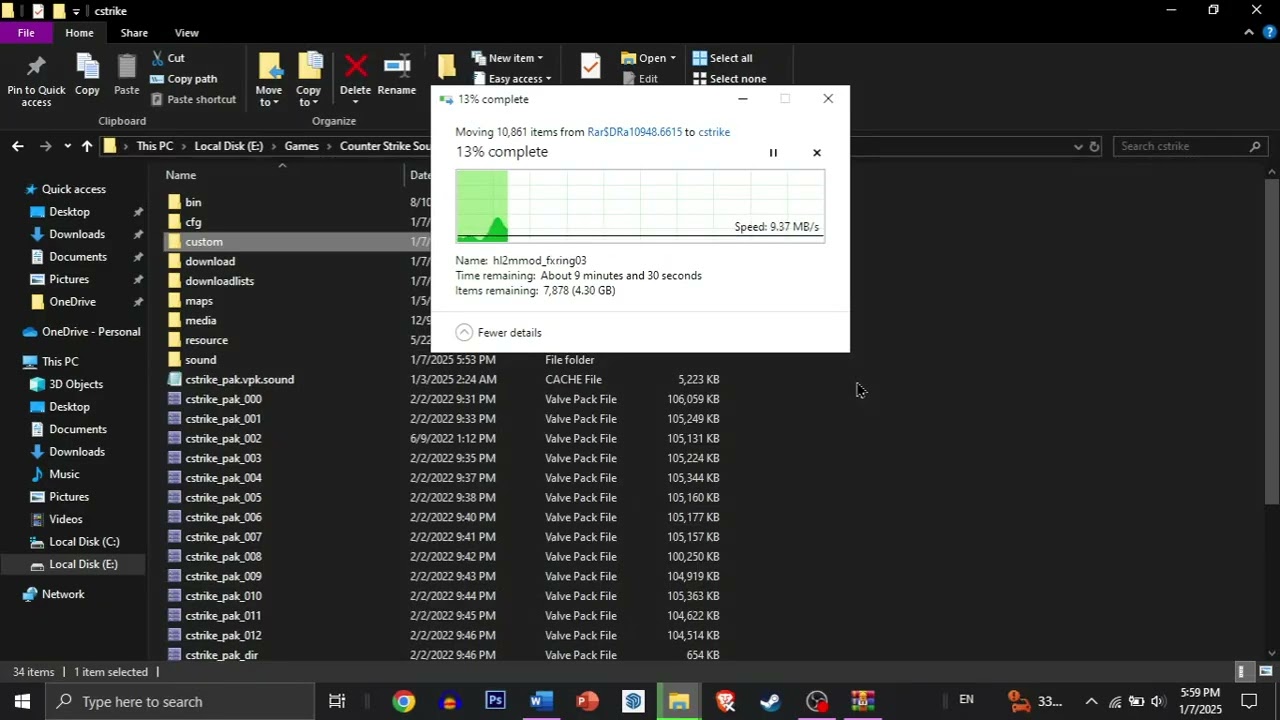Refresh the current folder view
The height and width of the screenshot is (720, 1280).
coord(1094,146)
